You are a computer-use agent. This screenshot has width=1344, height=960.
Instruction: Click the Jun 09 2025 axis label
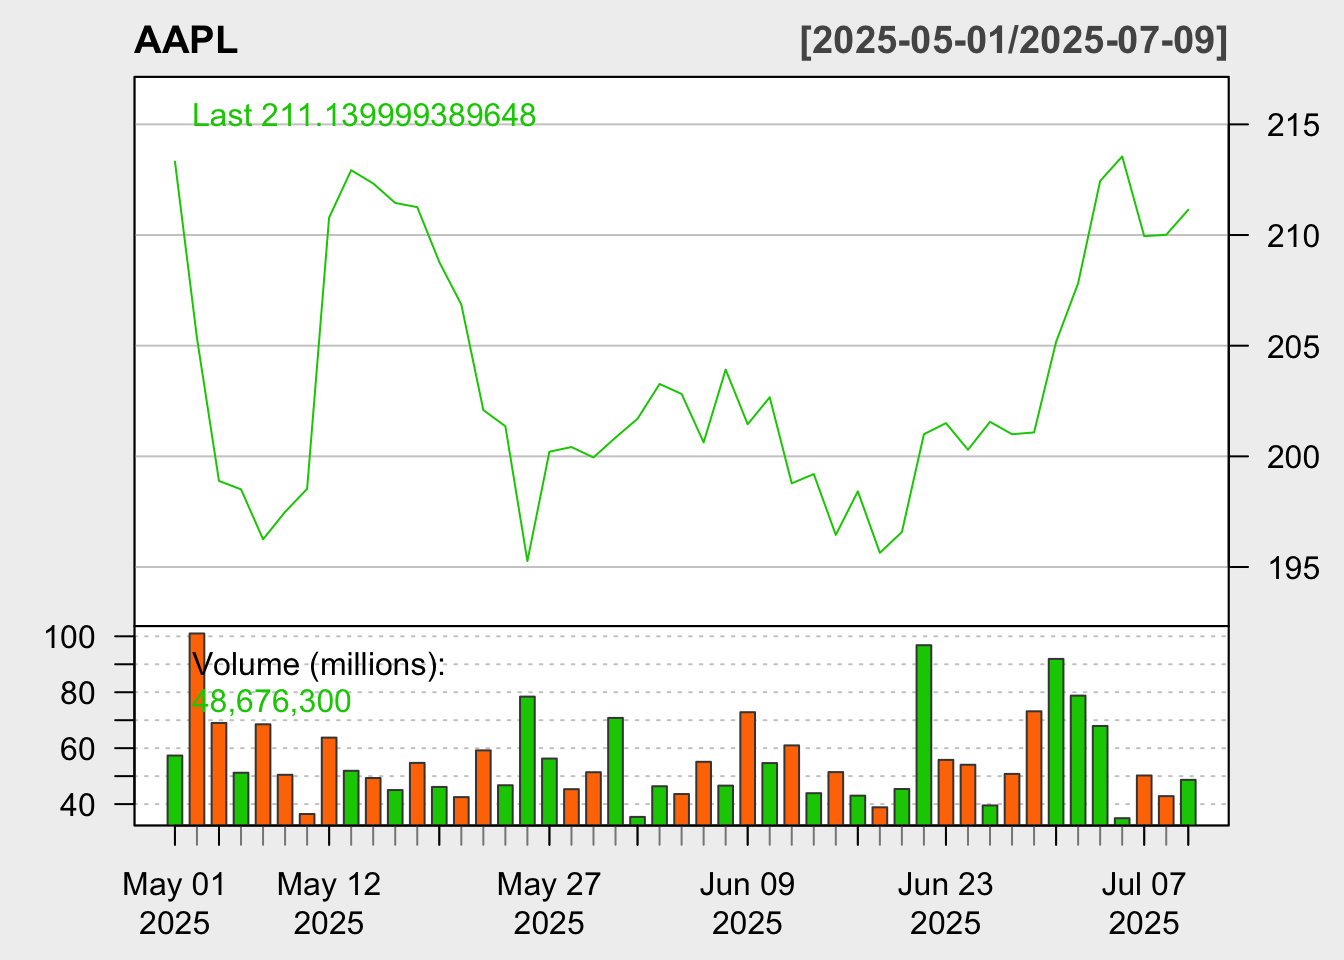(747, 903)
